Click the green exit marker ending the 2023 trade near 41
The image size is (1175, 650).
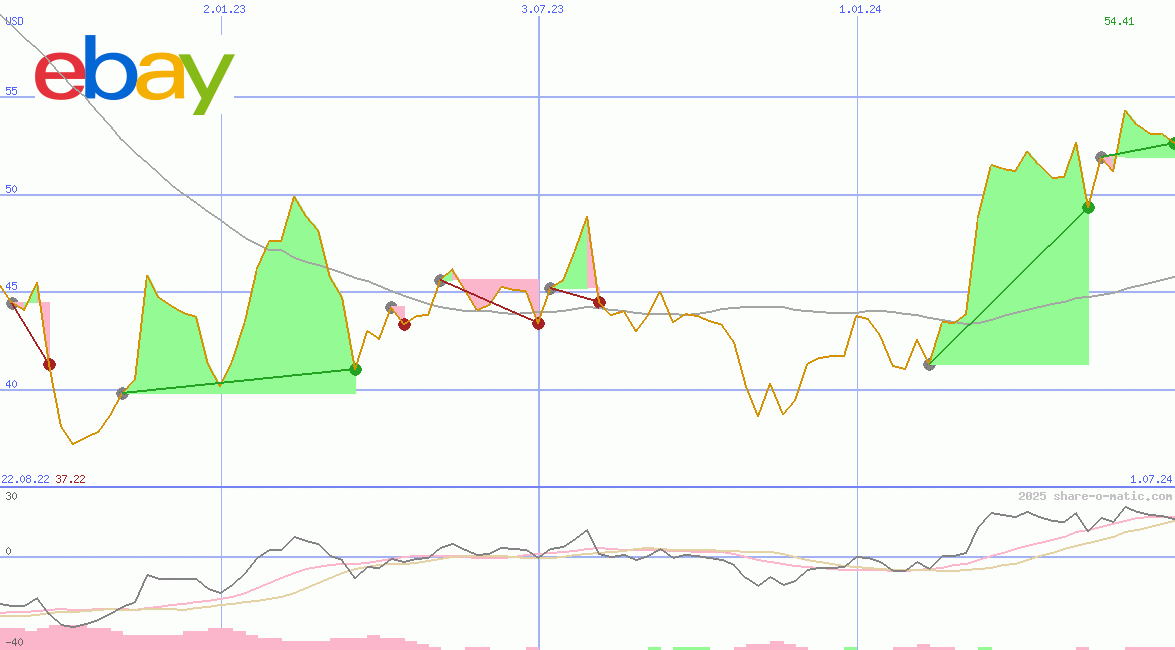356,369
